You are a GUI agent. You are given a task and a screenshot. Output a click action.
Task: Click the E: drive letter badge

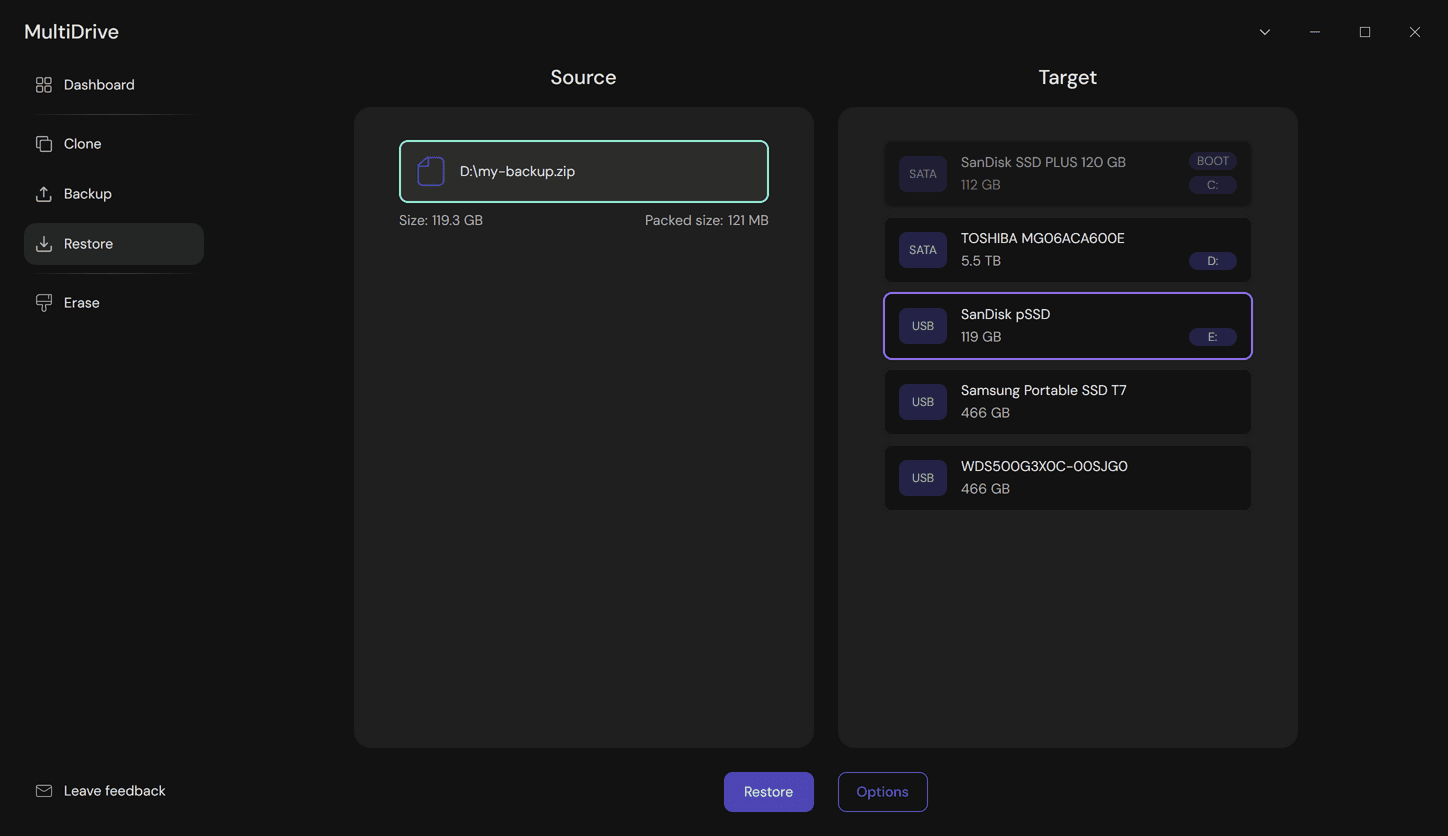click(x=1212, y=337)
